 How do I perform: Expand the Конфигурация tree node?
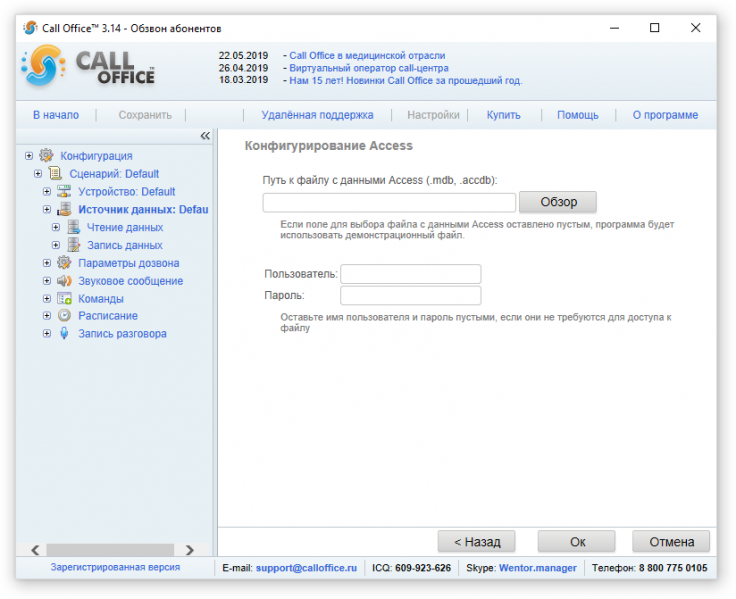tap(29, 155)
